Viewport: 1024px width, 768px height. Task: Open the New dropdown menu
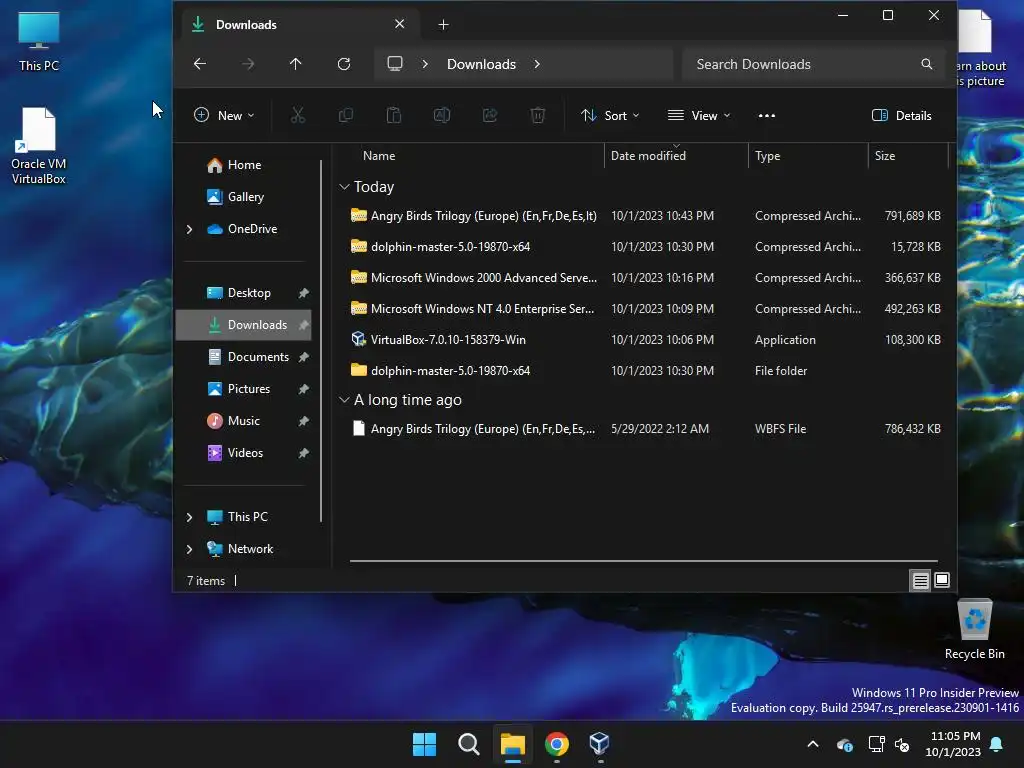click(224, 116)
